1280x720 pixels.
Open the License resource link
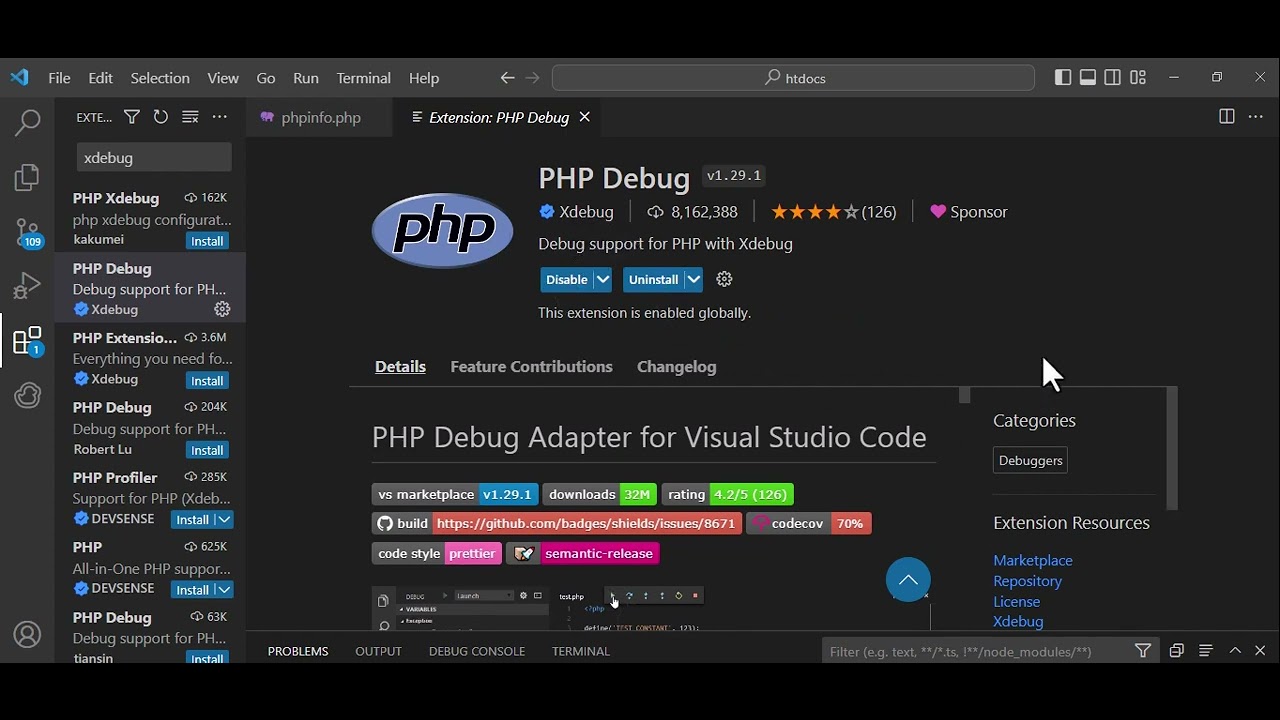click(1016, 602)
